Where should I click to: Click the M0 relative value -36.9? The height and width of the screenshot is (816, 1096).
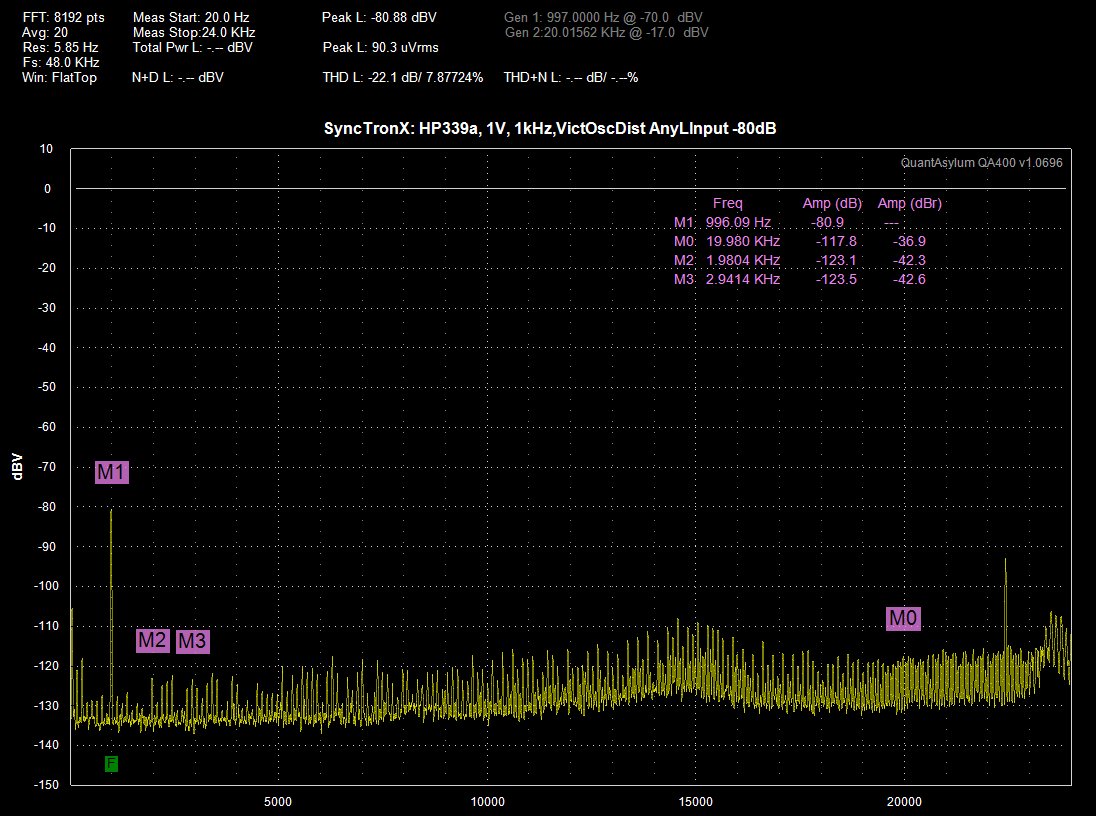(x=909, y=241)
